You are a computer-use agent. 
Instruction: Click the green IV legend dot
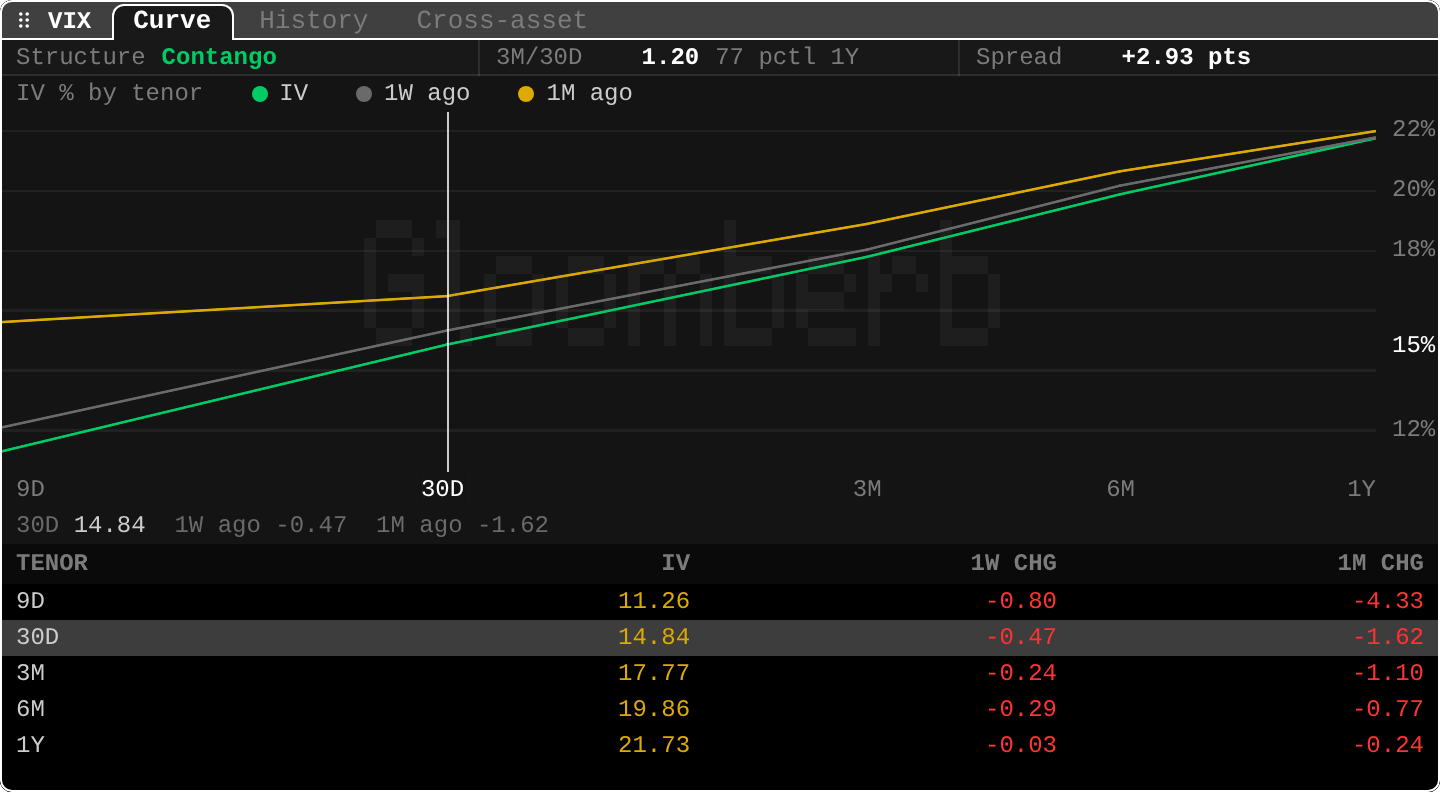coord(260,94)
